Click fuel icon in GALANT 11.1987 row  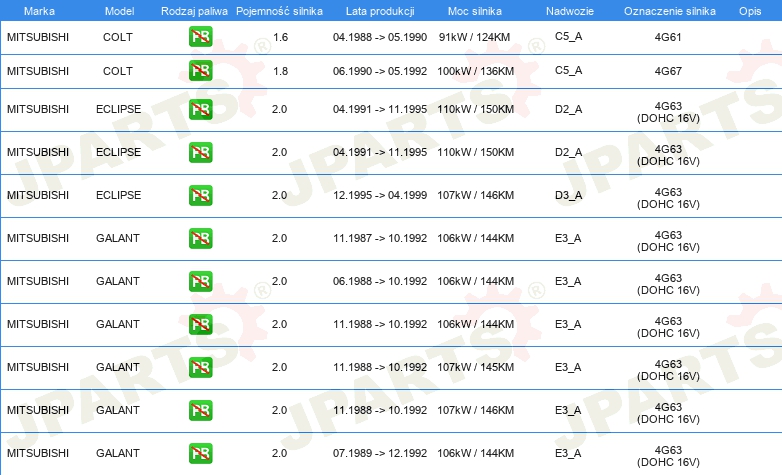(200, 238)
